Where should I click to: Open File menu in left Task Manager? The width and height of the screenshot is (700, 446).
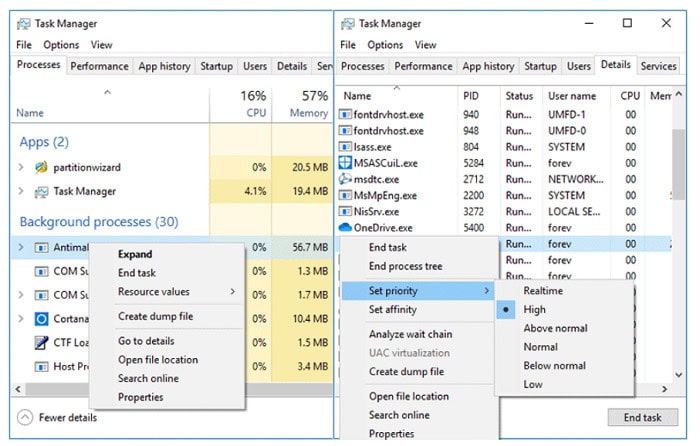point(24,45)
